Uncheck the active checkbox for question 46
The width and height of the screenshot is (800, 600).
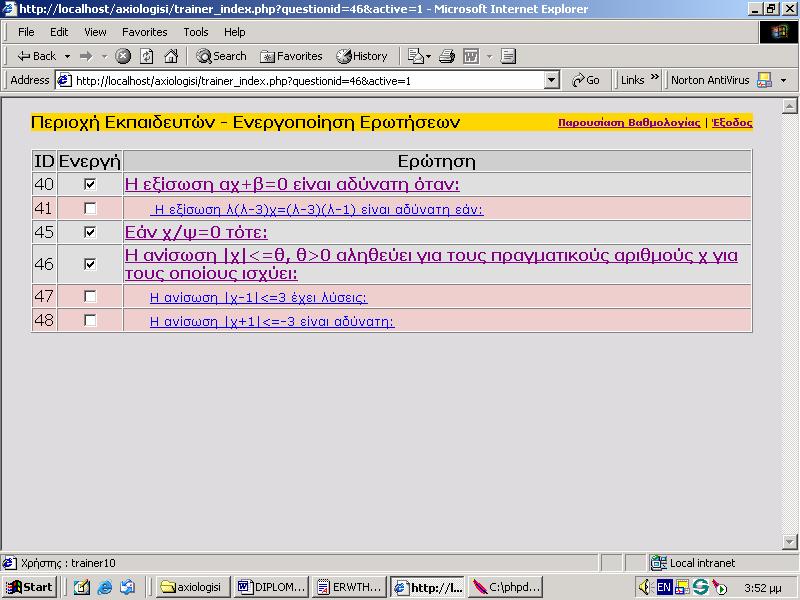(90, 264)
